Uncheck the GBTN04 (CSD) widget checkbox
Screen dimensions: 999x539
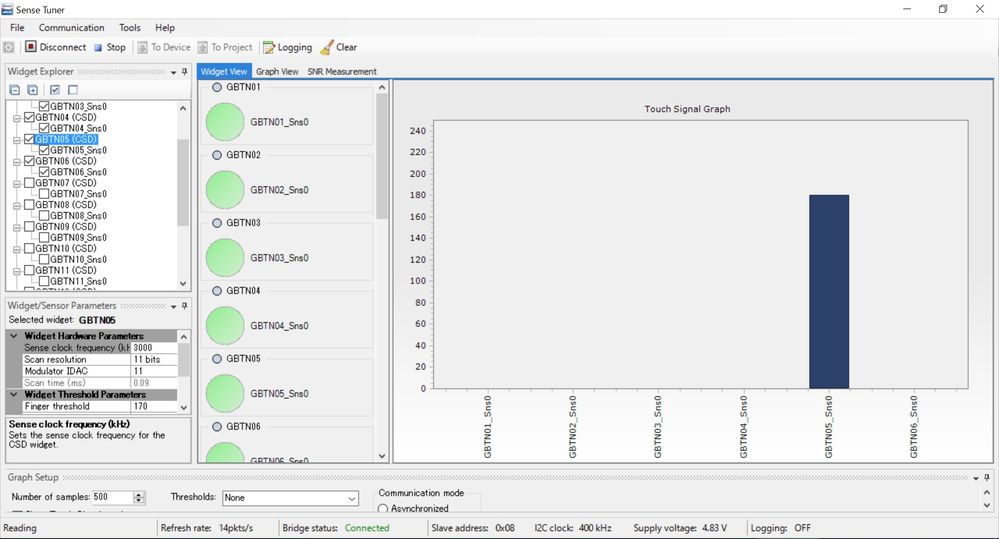(x=29, y=117)
